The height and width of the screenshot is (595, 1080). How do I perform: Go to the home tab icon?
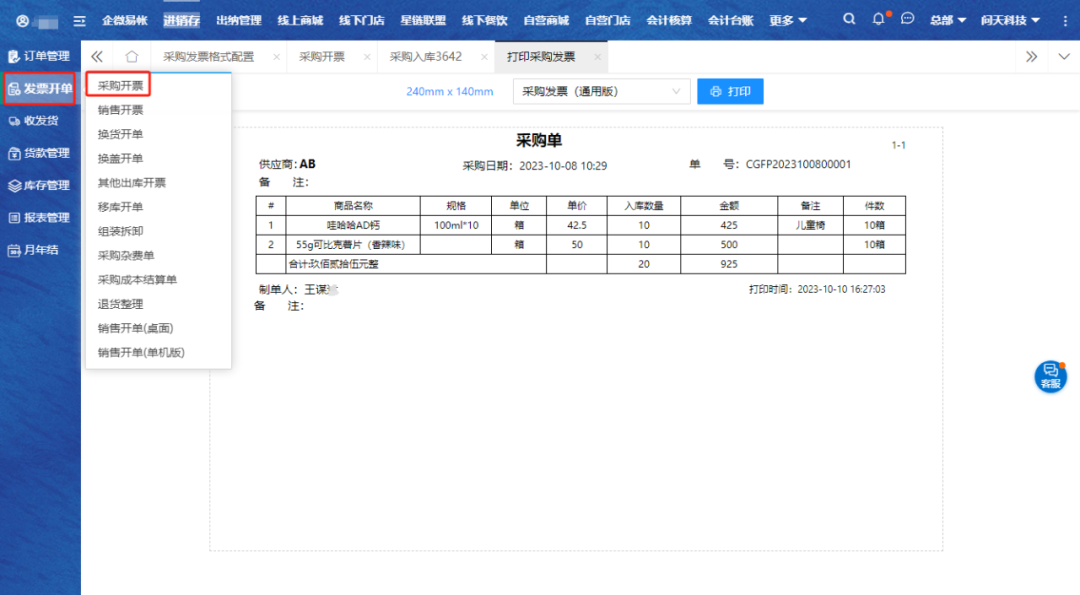tap(132, 57)
